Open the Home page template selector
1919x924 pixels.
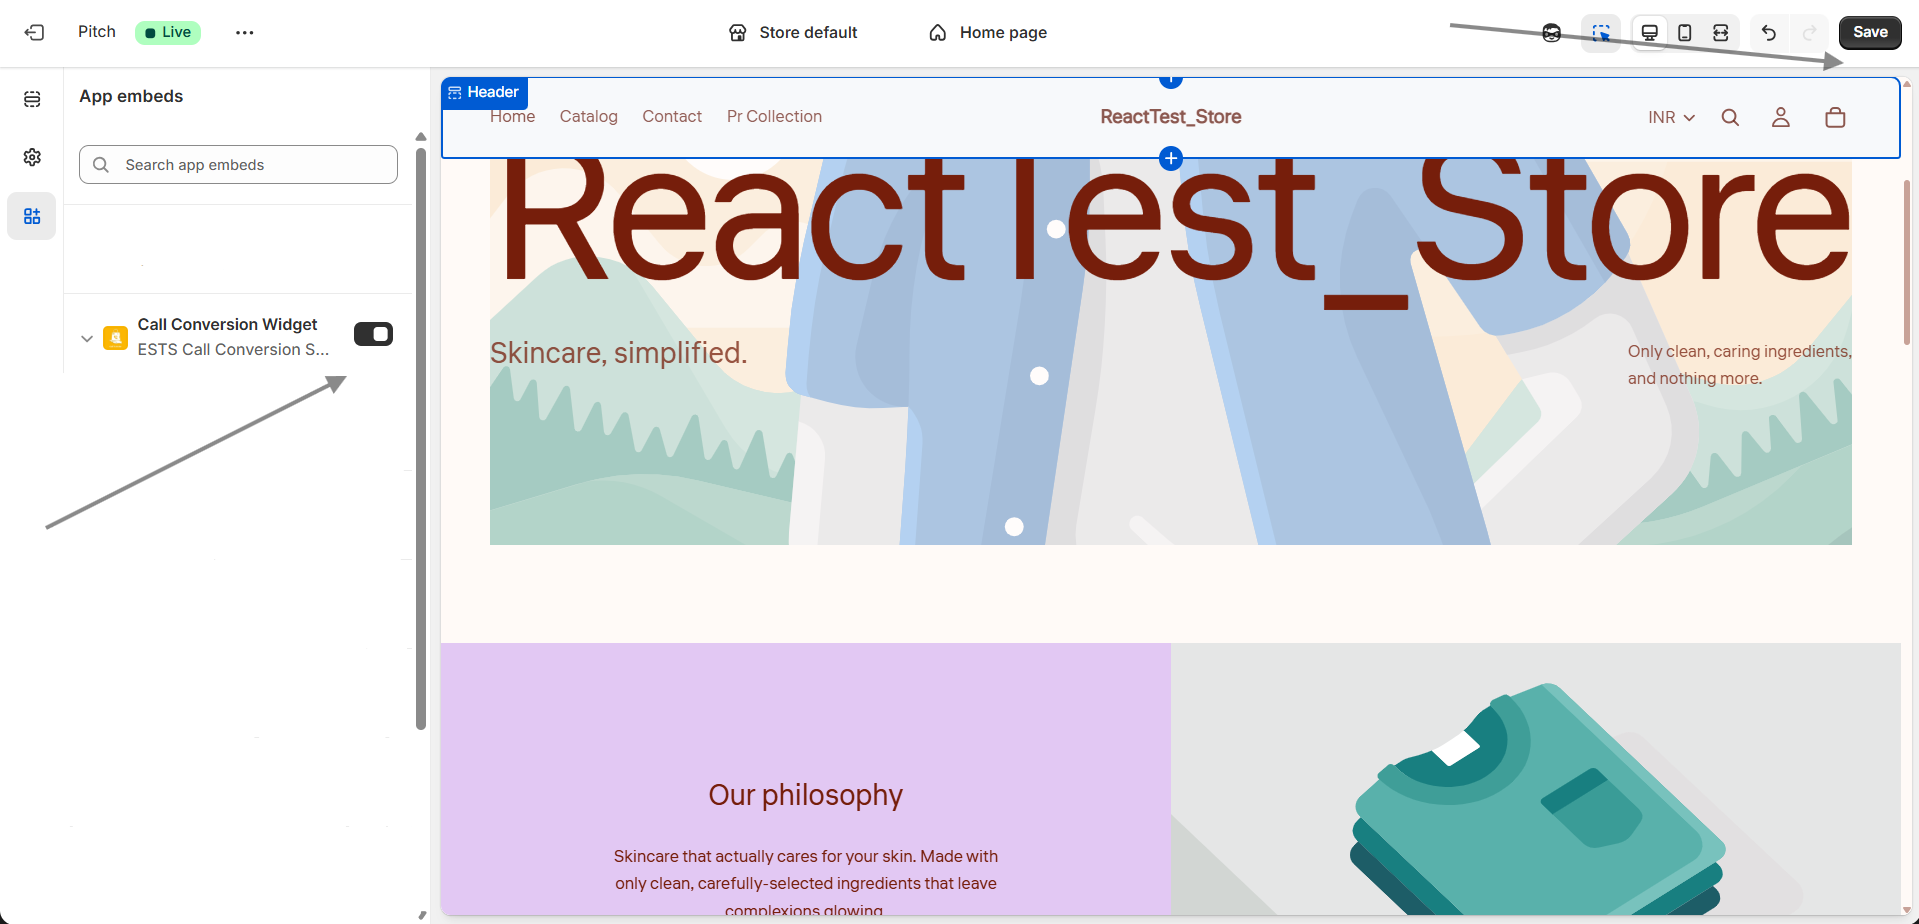click(988, 32)
